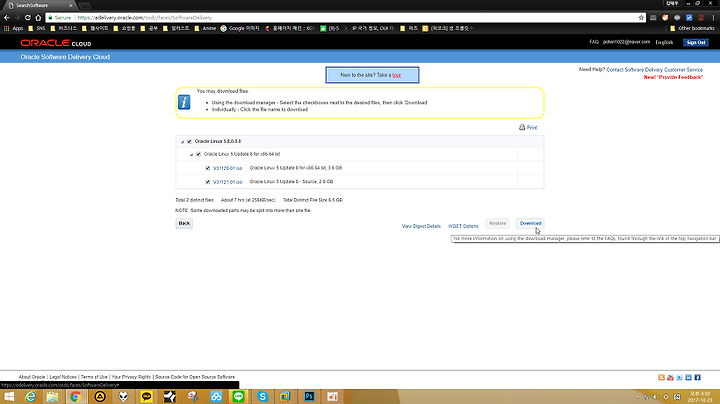Open the Anime bookmarks folder
This screenshot has width=720, height=404.
[x=205, y=28]
